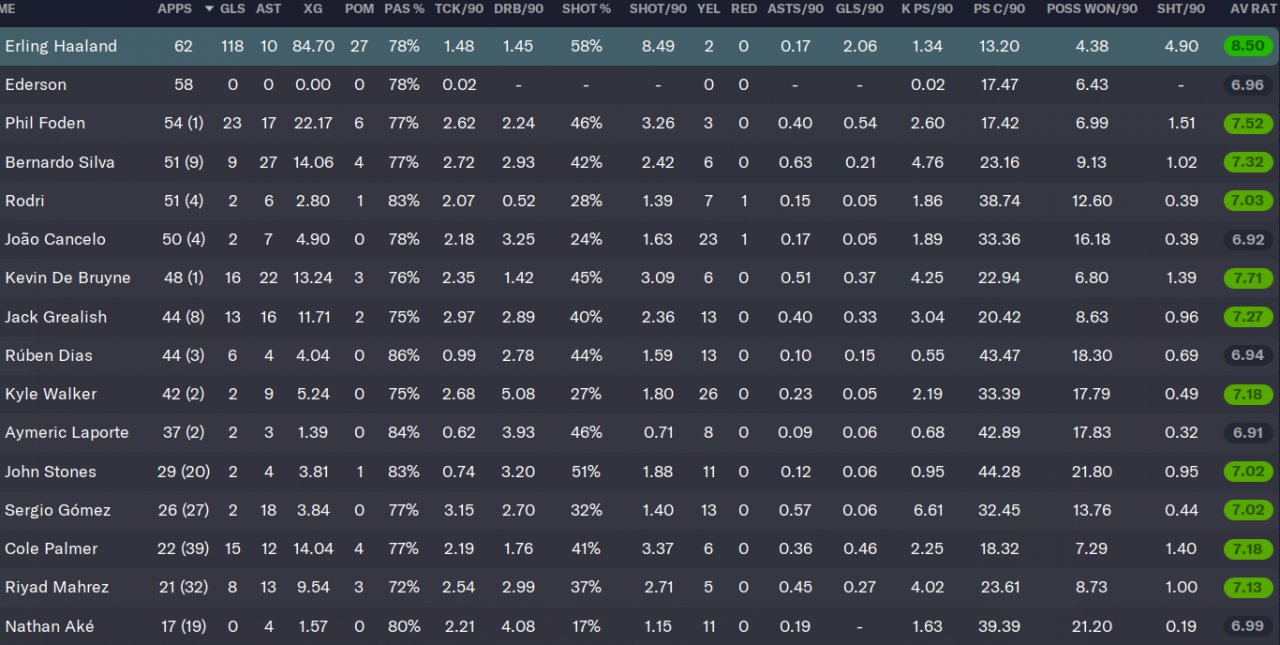Screen dimensions: 1280x645
Task: Sort by TCK/90 column header
Action: [x=459, y=9]
